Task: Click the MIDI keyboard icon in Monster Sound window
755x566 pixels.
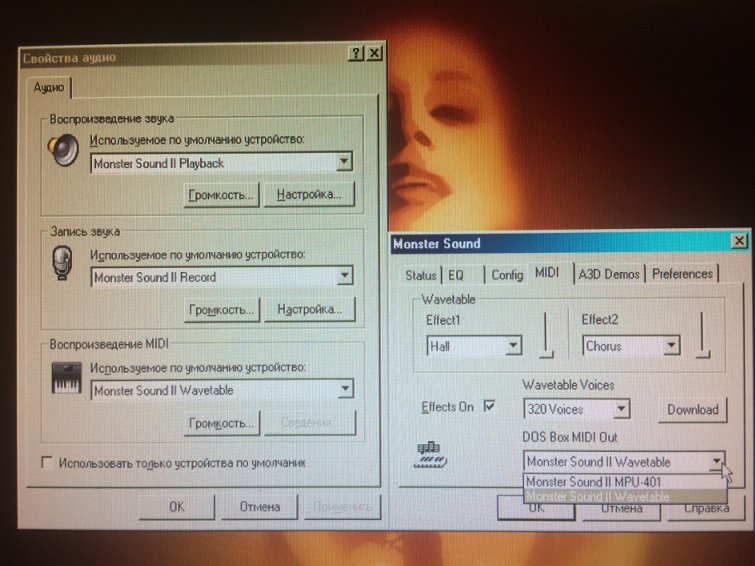Action: [431, 455]
